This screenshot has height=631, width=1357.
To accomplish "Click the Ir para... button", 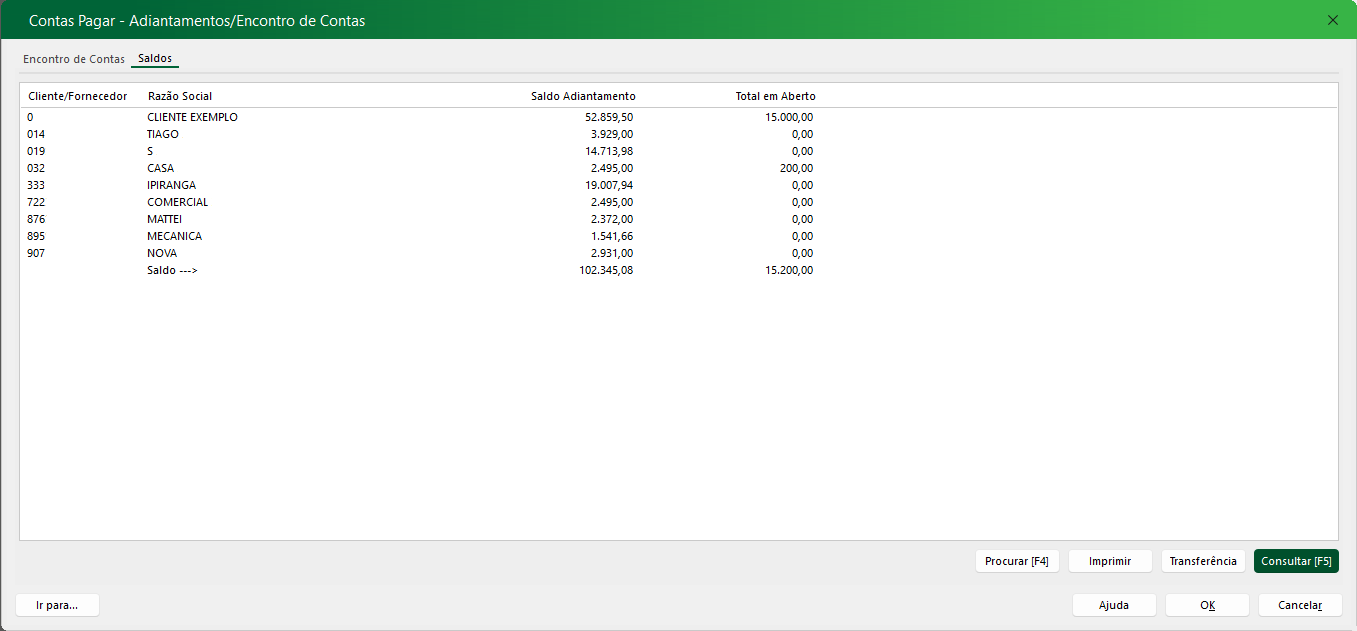I will (x=57, y=605).
